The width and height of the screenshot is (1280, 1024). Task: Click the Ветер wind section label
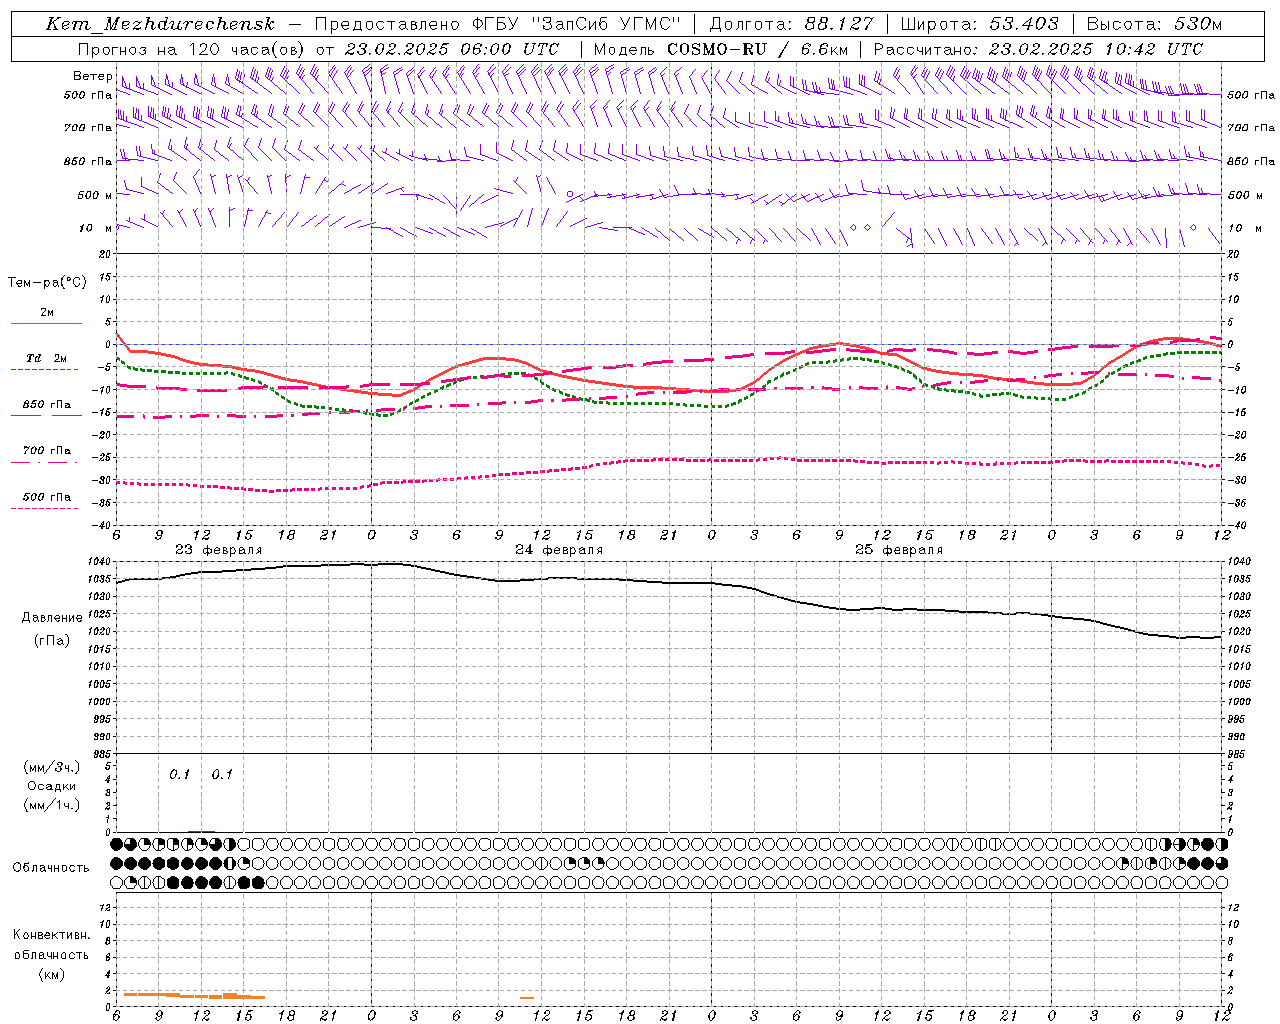coord(92,76)
